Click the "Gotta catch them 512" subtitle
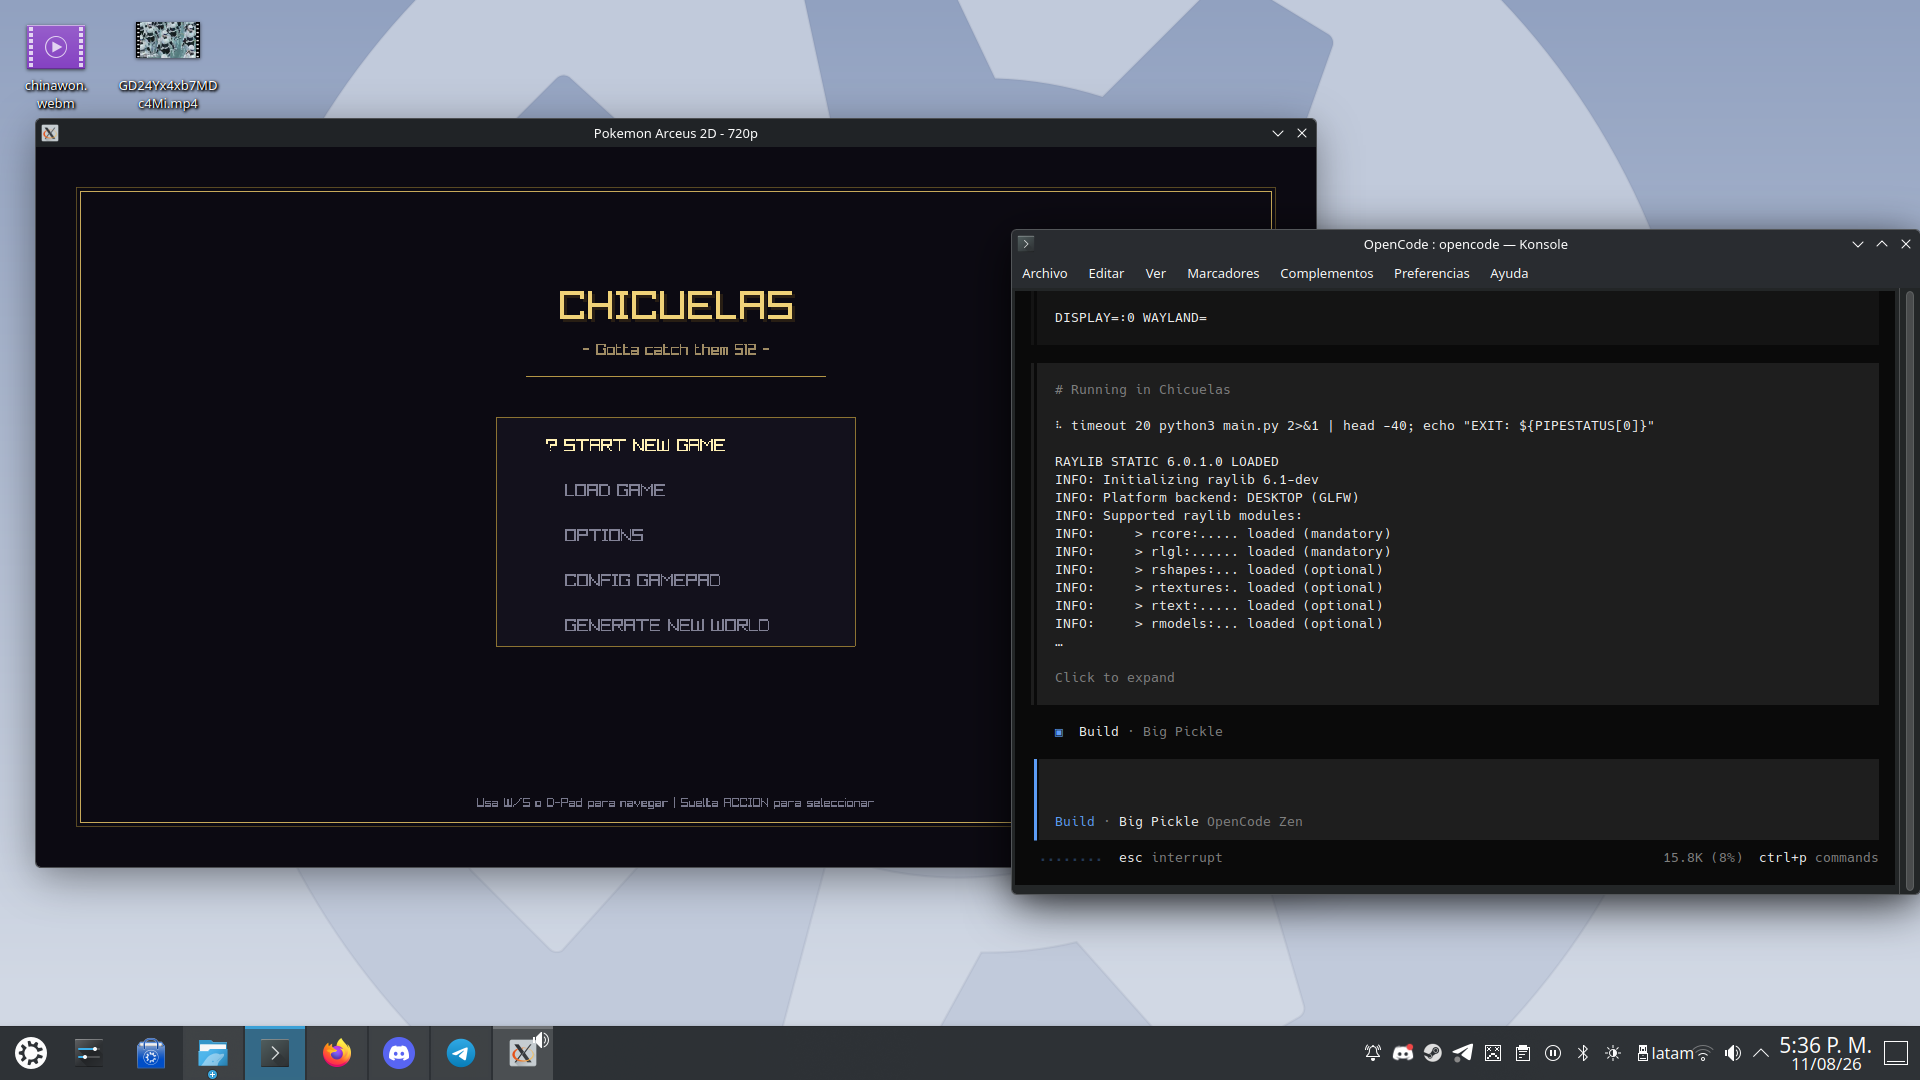Screen dimensions: 1920x1080 (676, 349)
